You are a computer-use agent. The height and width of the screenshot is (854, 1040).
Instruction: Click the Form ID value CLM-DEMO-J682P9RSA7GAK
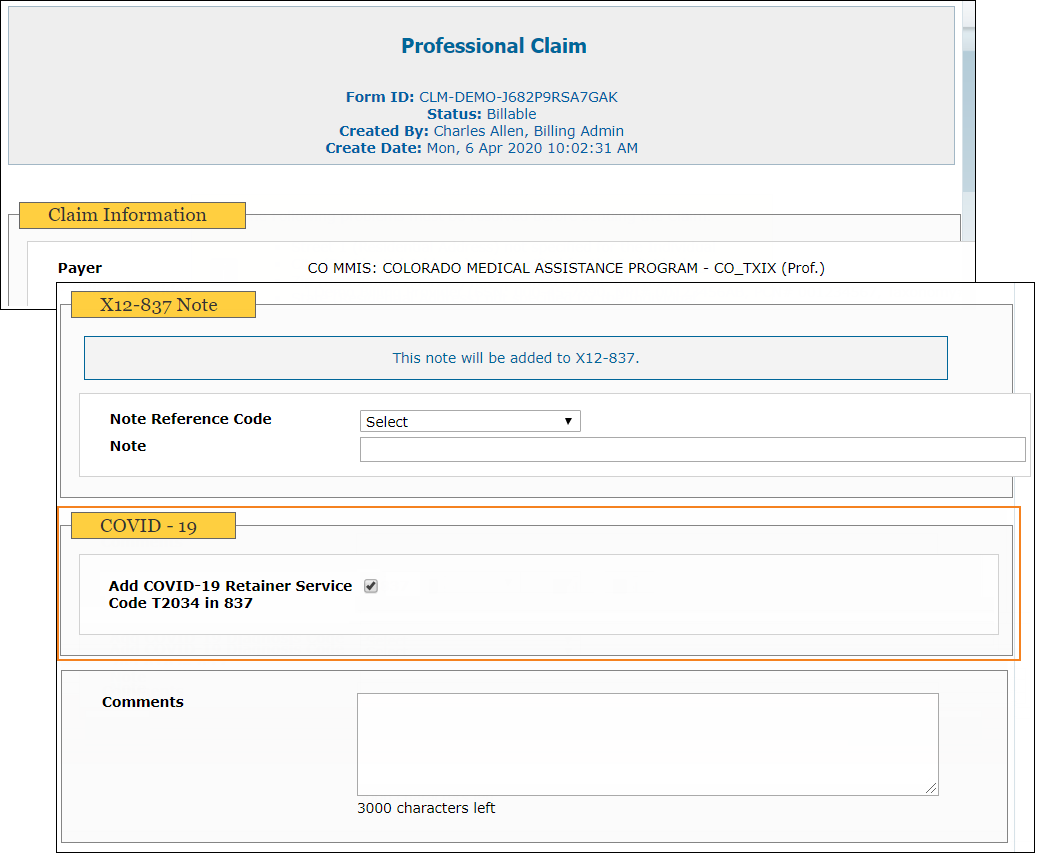(518, 97)
